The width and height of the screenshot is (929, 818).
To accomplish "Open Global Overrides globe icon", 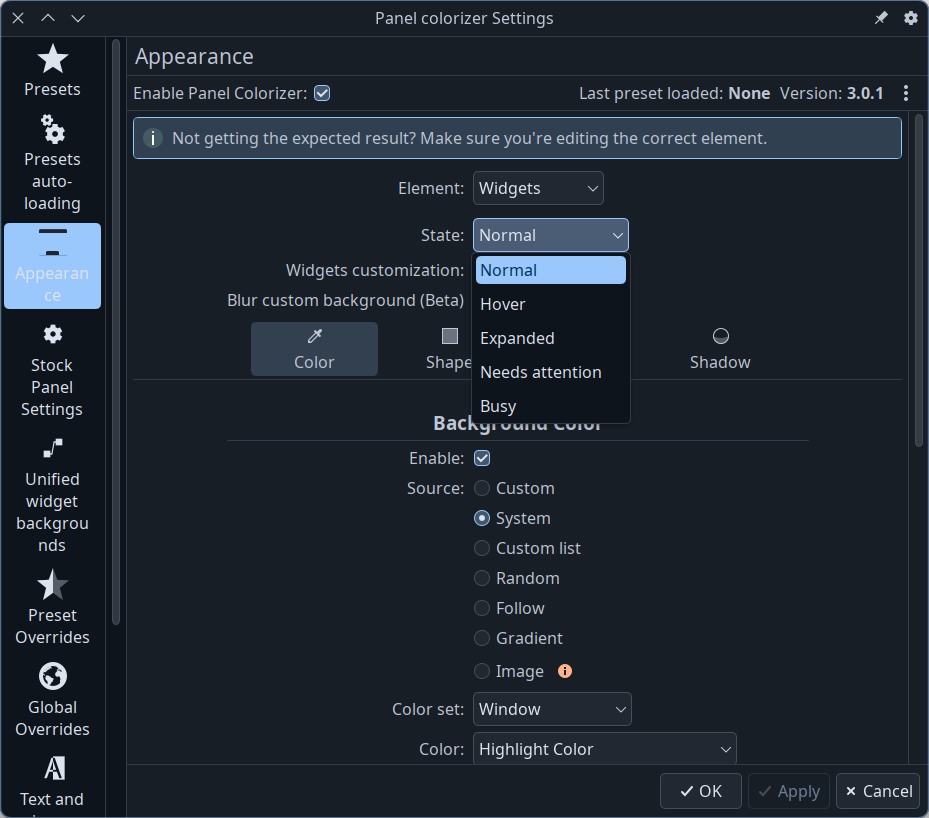I will 52,676.
